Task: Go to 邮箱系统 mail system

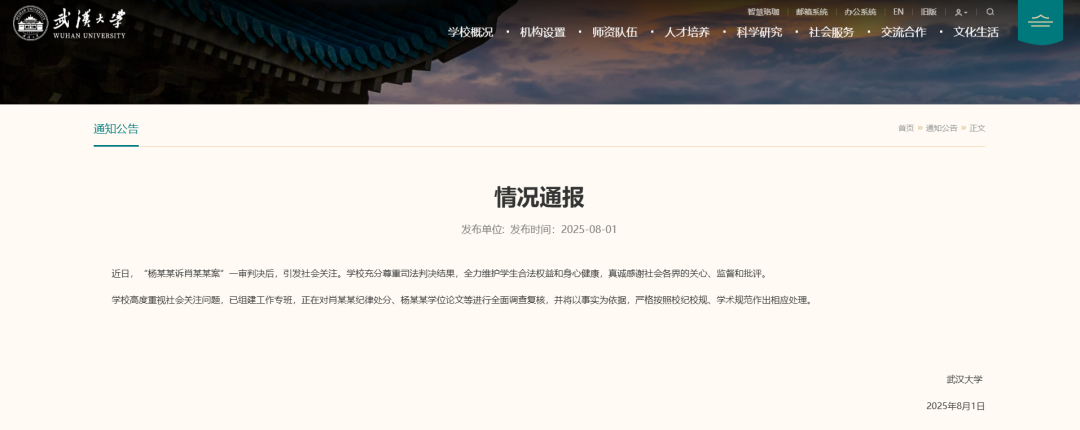Action: click(x=811, y=12)
